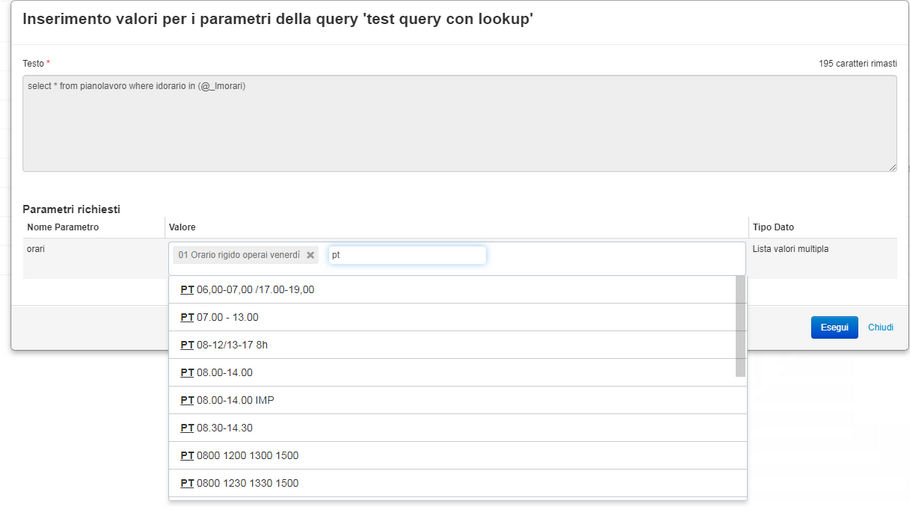The width and height of the screenshot is (910, 513).
Task: Click the 'Nome Parametro' column header
Action: click(x=63, y=228)
